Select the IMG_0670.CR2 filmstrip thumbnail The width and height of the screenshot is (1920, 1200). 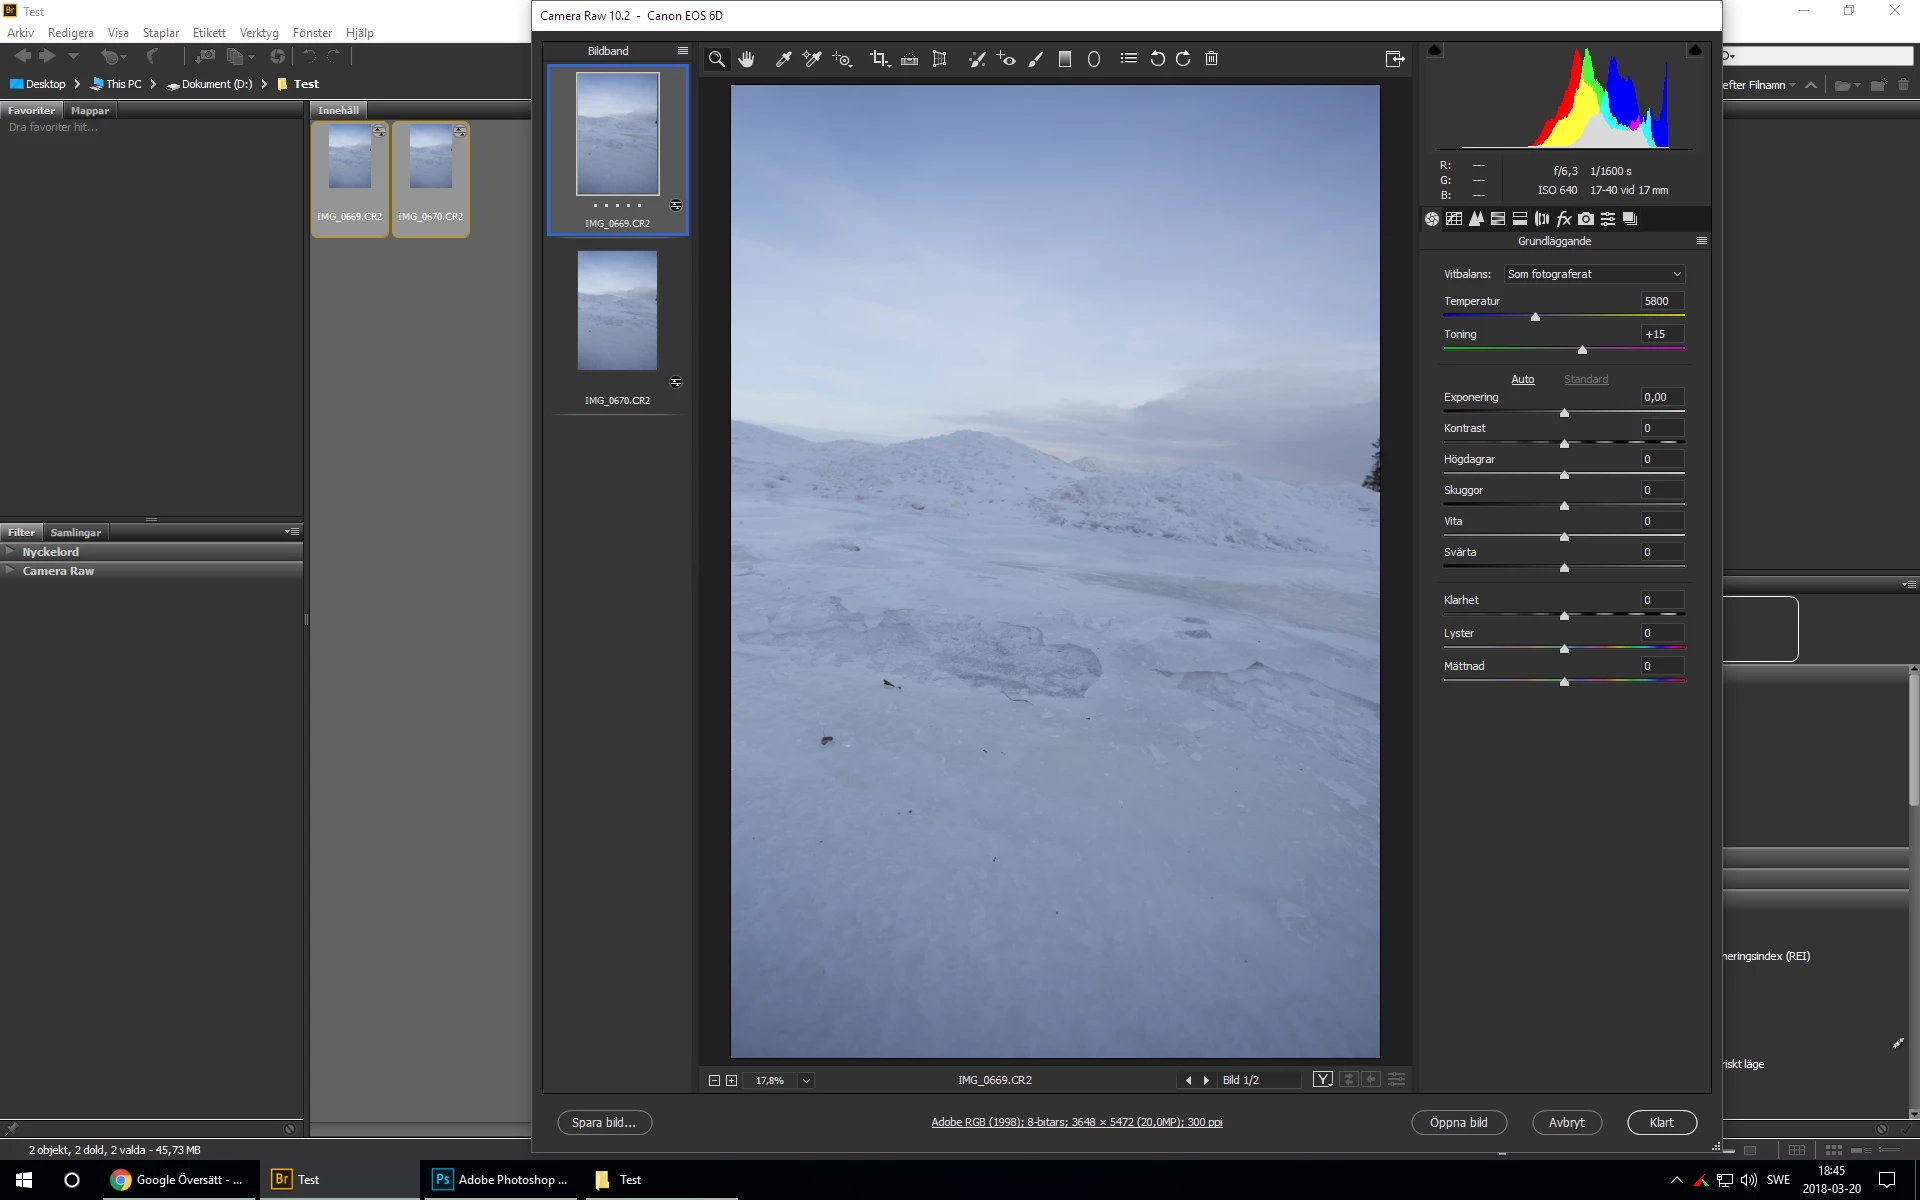pos(617,311)
